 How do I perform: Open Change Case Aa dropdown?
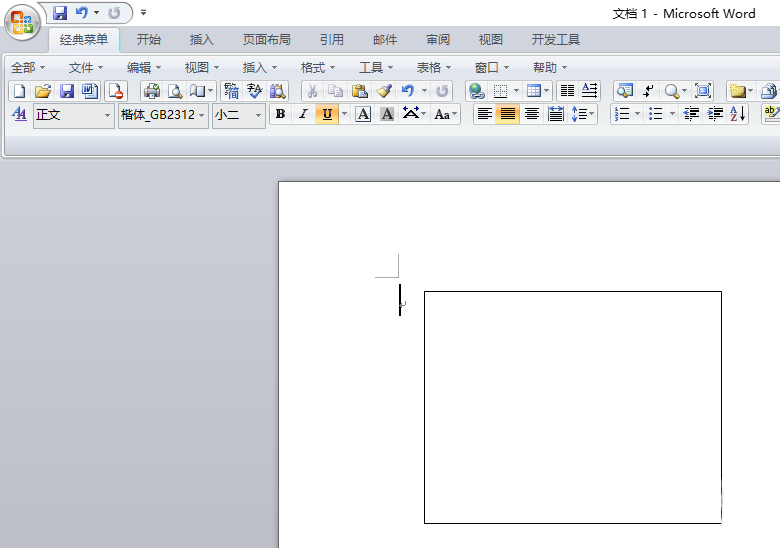tap(445, 114)
